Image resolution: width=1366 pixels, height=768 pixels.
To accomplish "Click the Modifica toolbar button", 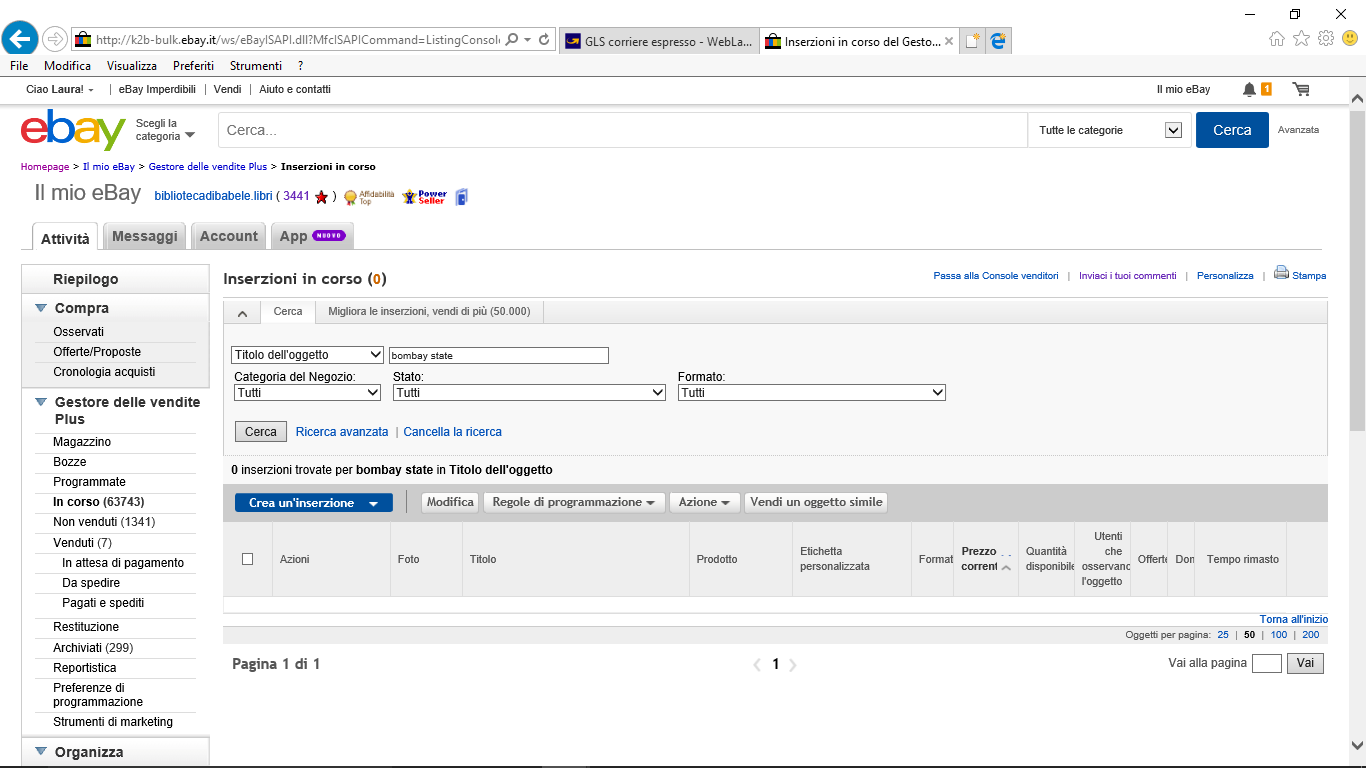I will coord(450,502).
